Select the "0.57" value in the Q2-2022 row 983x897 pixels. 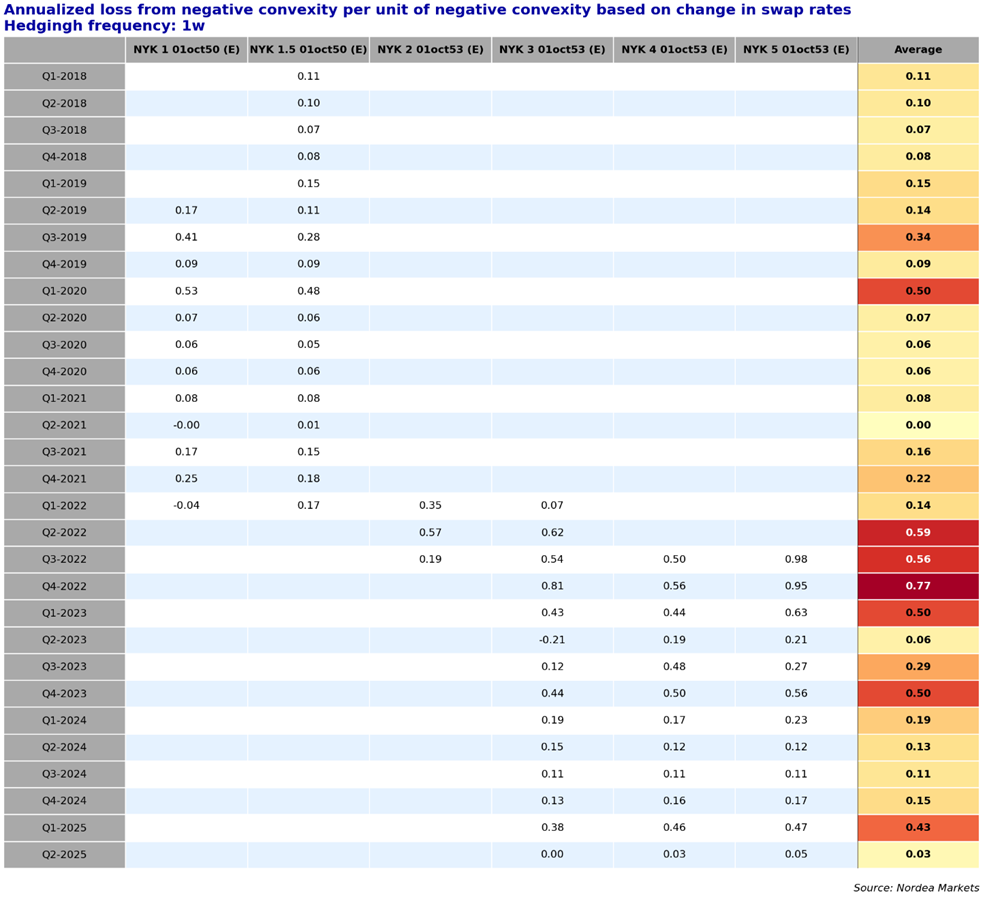click(430, 532)
